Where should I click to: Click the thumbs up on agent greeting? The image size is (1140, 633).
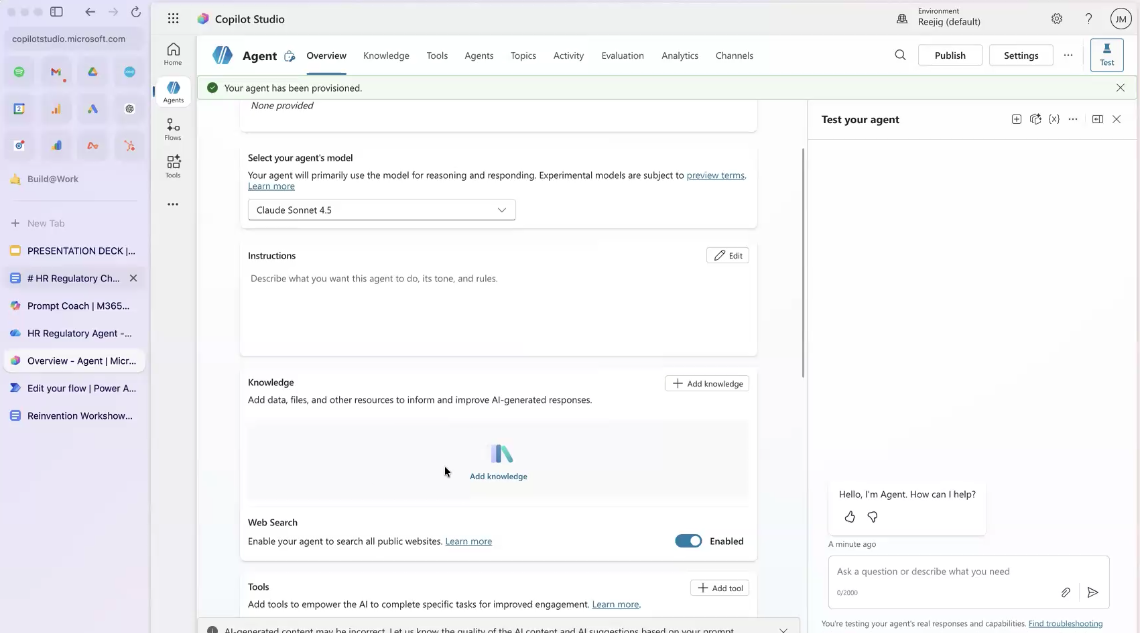point(850,517)
